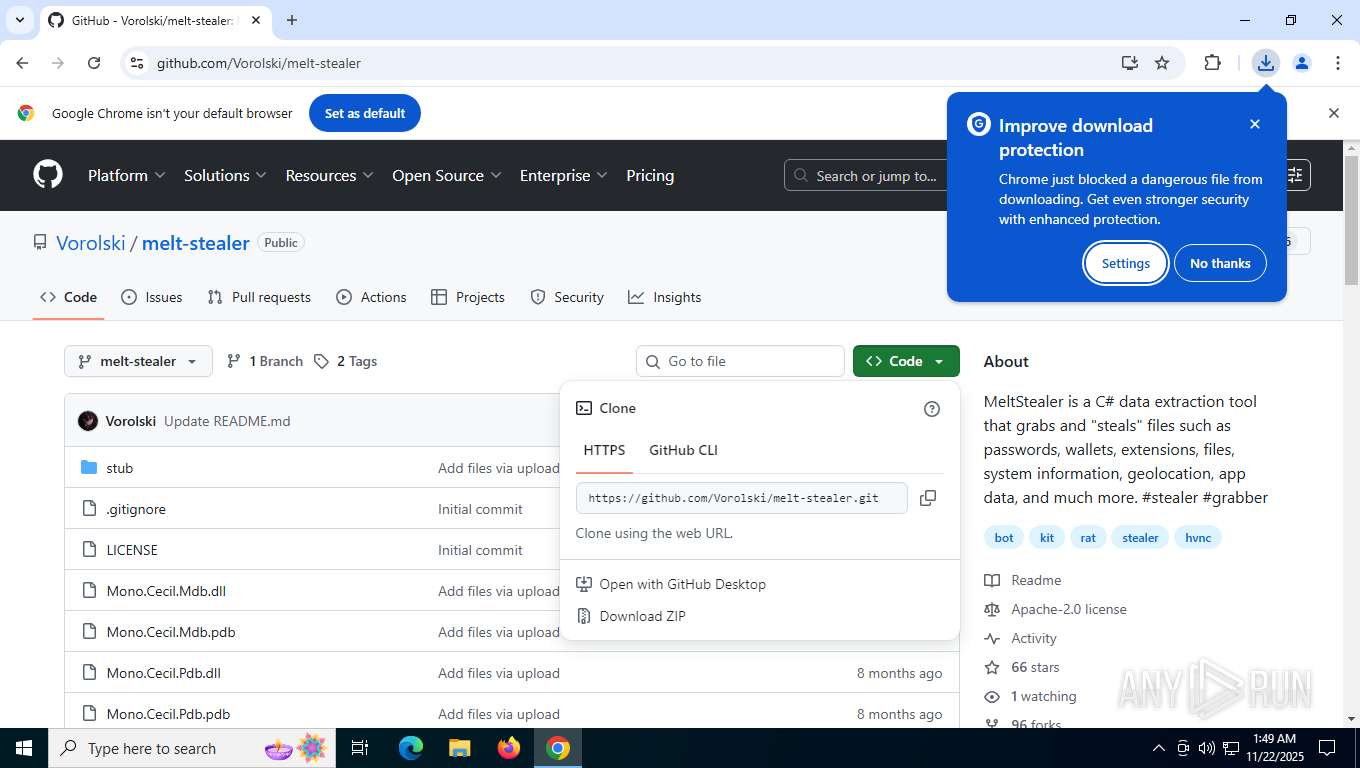
Task: Open Task View on taskbar
Action: pyautogui.click(x=360, y=748)
